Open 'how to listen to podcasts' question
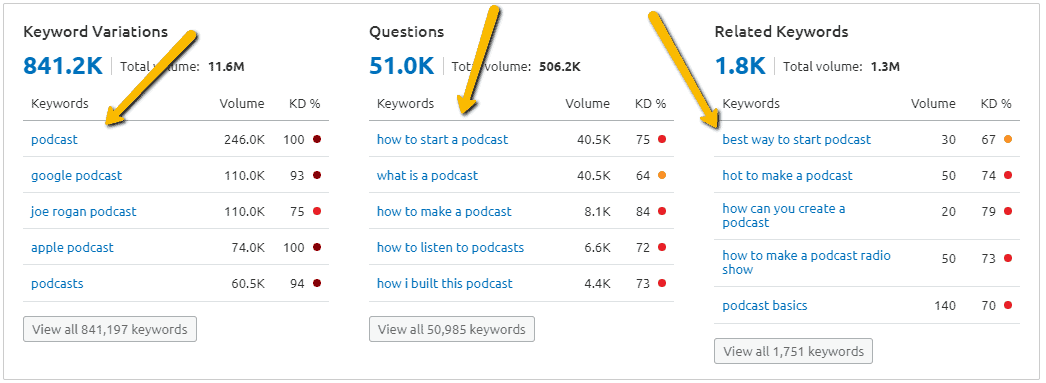Screen dimensions: 1046x383 tap(450, 248)
